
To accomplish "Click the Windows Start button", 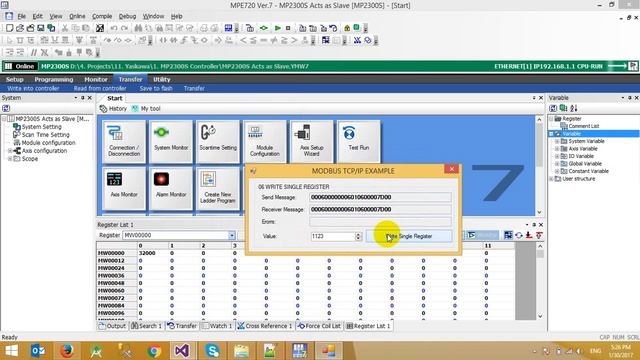I will pyautogui.click(x=11, y=351).
